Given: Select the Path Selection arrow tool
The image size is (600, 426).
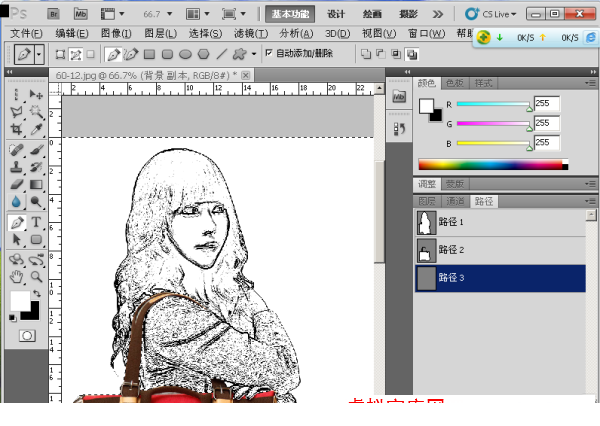Looking at the screenshot, I should point(16,240).
